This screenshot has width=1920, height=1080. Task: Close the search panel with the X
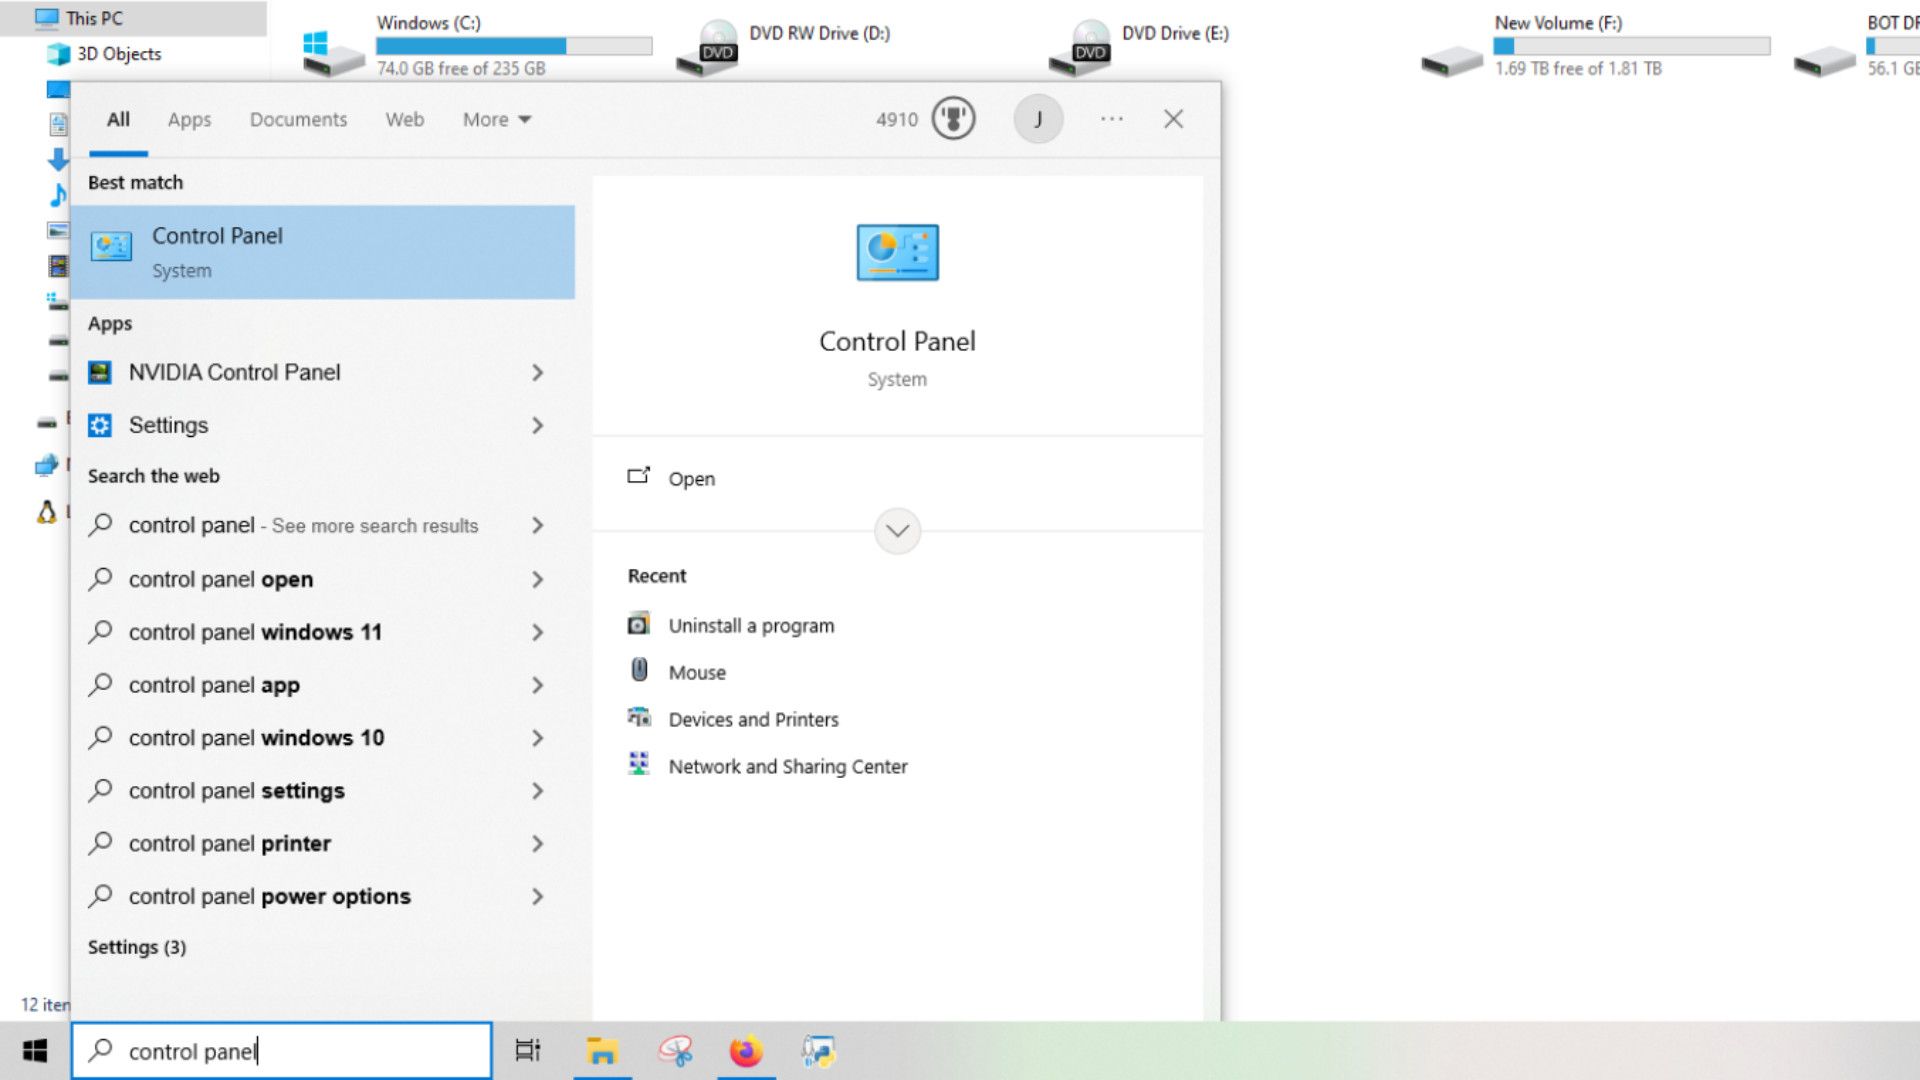tap(1174, 119)
